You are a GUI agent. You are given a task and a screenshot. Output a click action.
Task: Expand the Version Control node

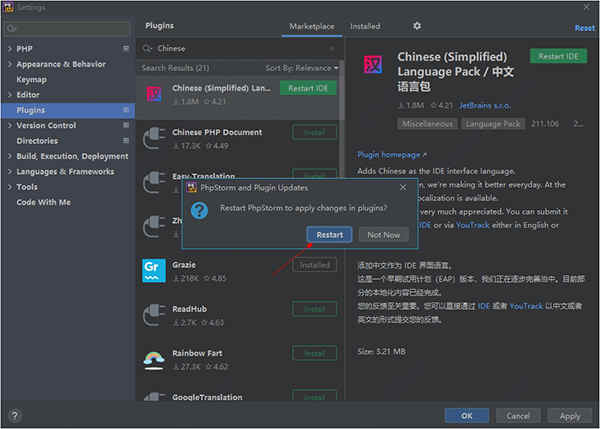coord(10,125)
